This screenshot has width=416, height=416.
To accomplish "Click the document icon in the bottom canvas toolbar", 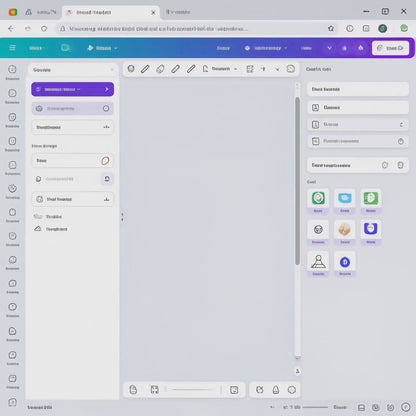I will [x=133, y=390].
